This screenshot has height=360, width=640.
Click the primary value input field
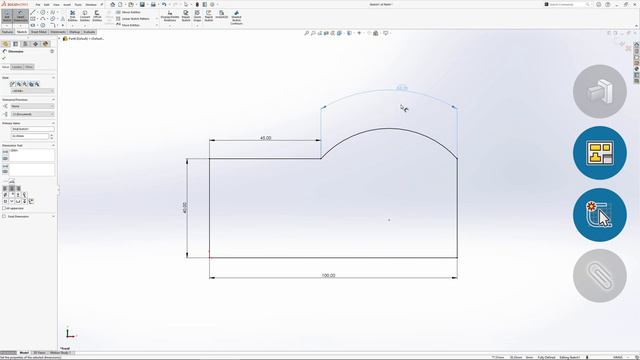click(30, 136)
